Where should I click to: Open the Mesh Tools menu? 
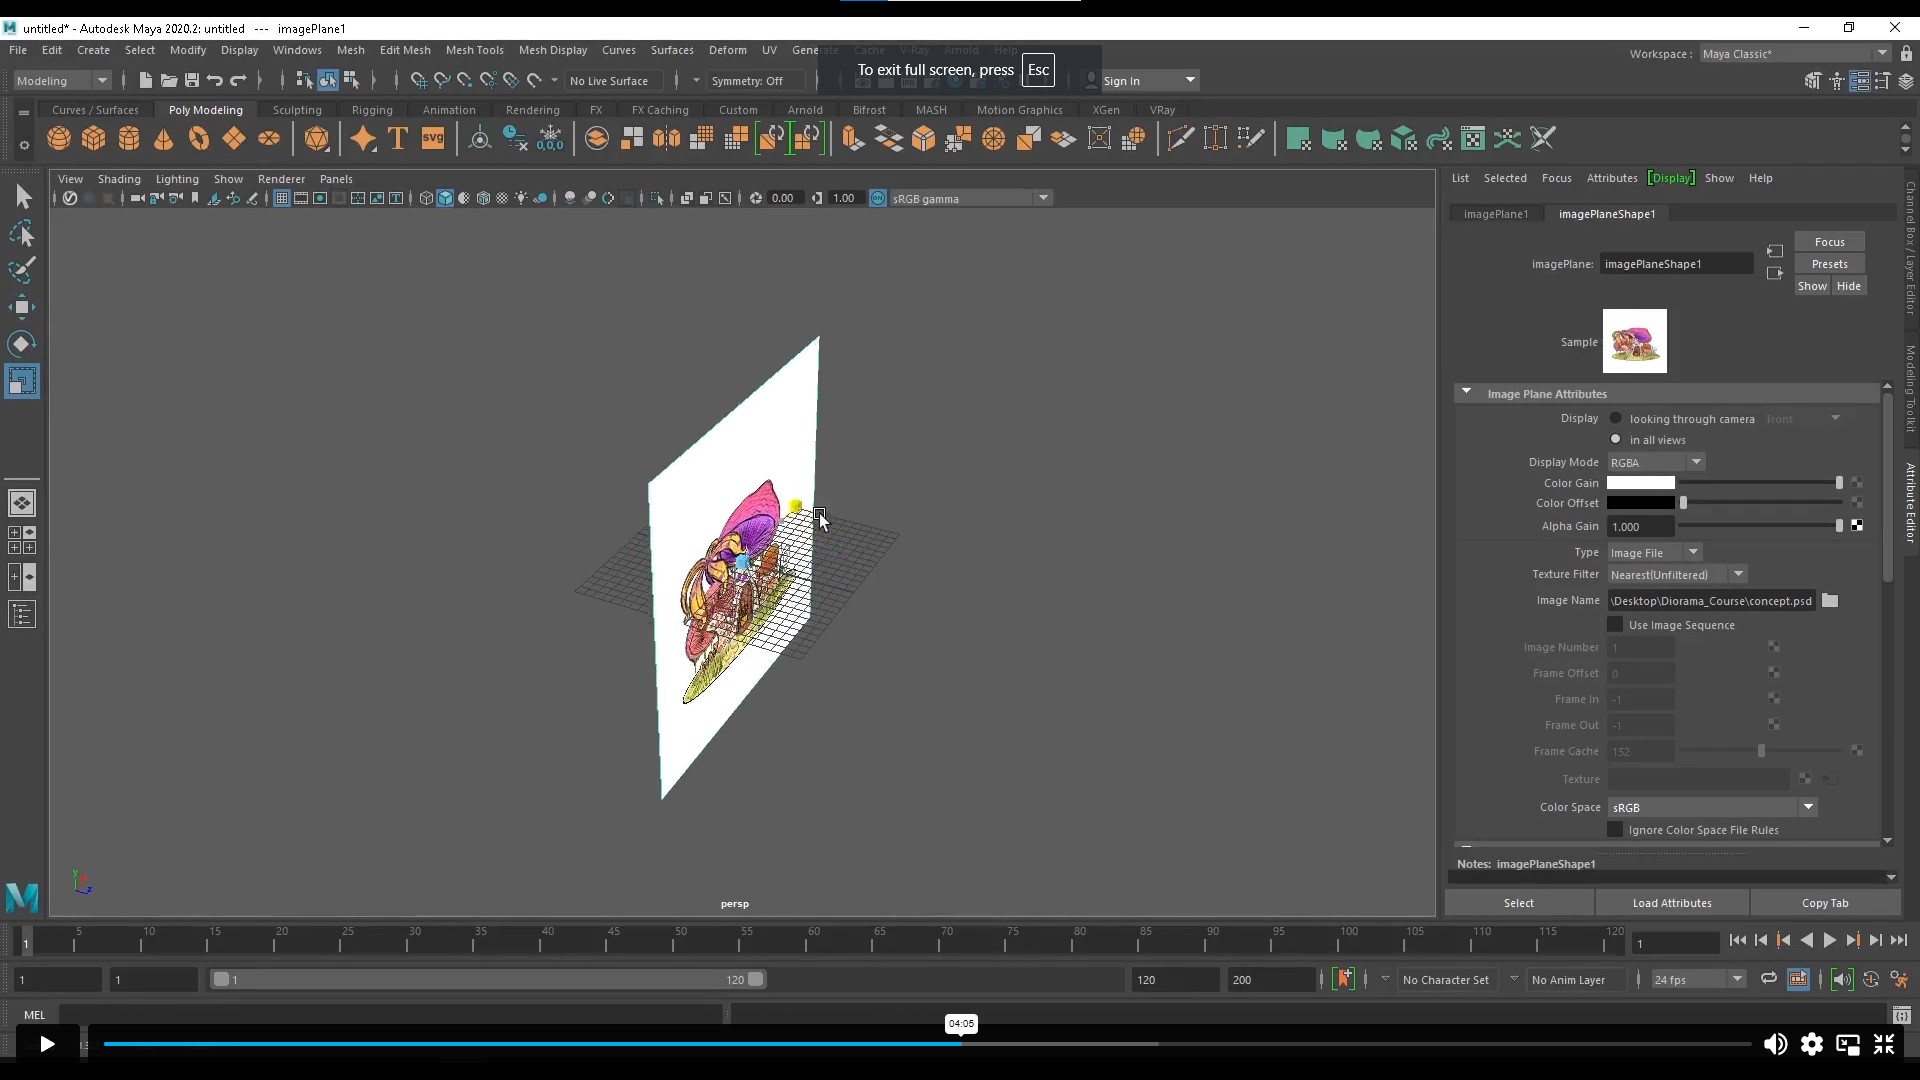pos(476,50)
